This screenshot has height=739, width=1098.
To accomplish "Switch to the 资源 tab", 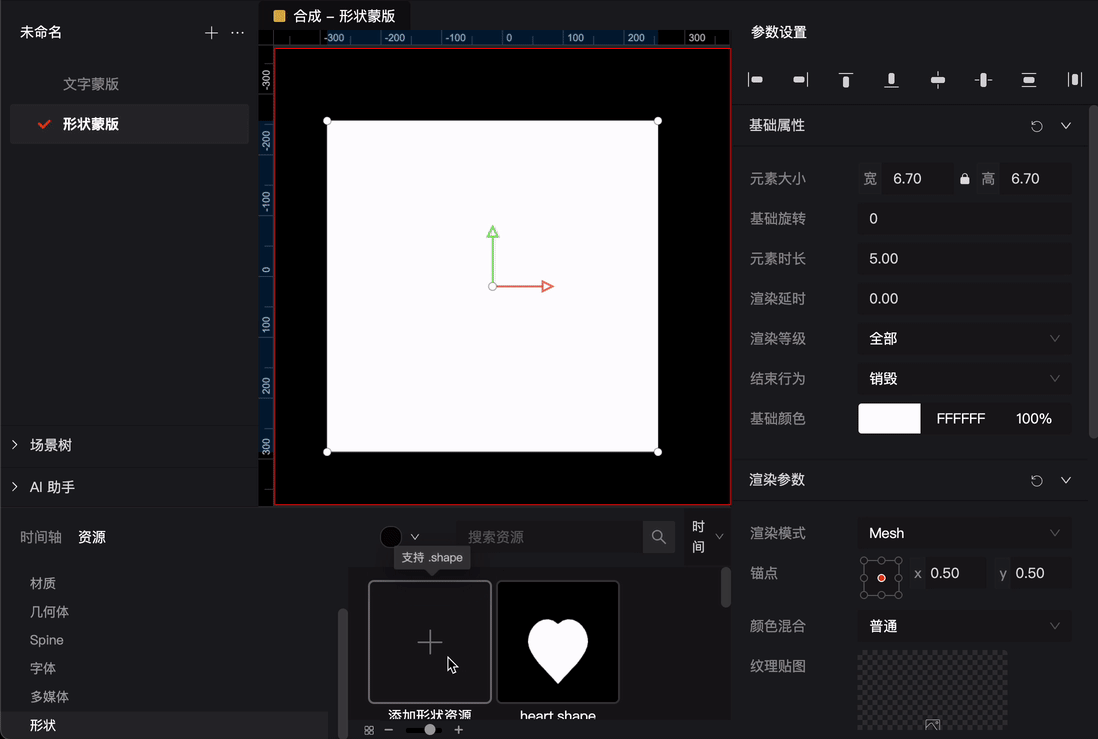I will 92,537.
